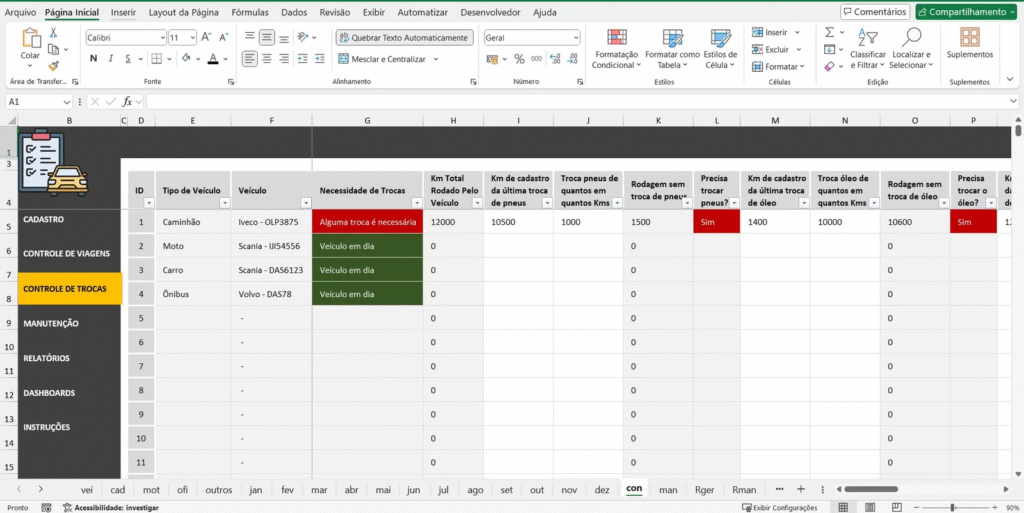Viewport: 1024px width, 513px height.
Task: Toggle bold formatting (N)
Action: [93, 59]
